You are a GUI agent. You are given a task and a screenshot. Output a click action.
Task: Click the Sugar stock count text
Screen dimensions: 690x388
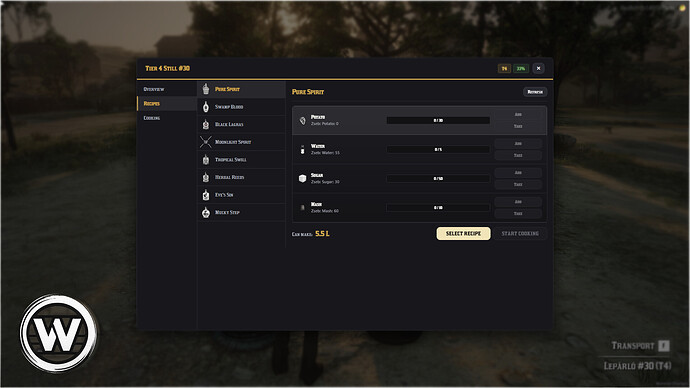[x=325, y=182]
